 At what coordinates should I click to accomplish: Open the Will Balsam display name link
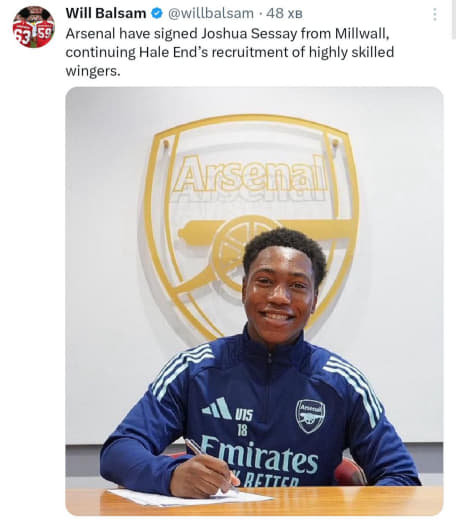pos(106,13)
